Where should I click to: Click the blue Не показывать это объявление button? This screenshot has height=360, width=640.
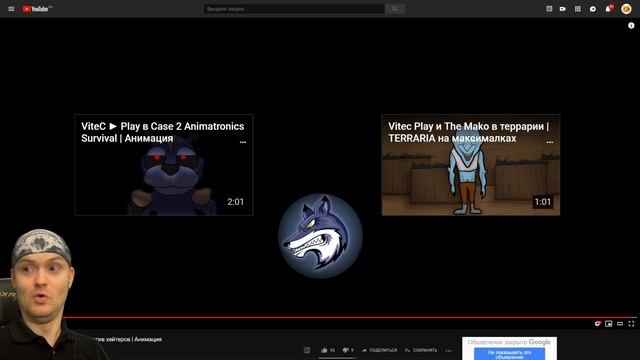tap(509, 354)
